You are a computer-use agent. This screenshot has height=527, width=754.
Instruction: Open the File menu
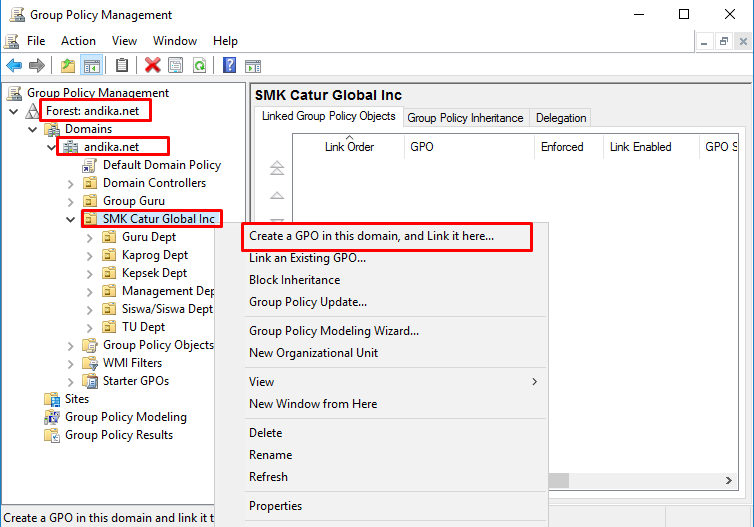pos(36,41)
